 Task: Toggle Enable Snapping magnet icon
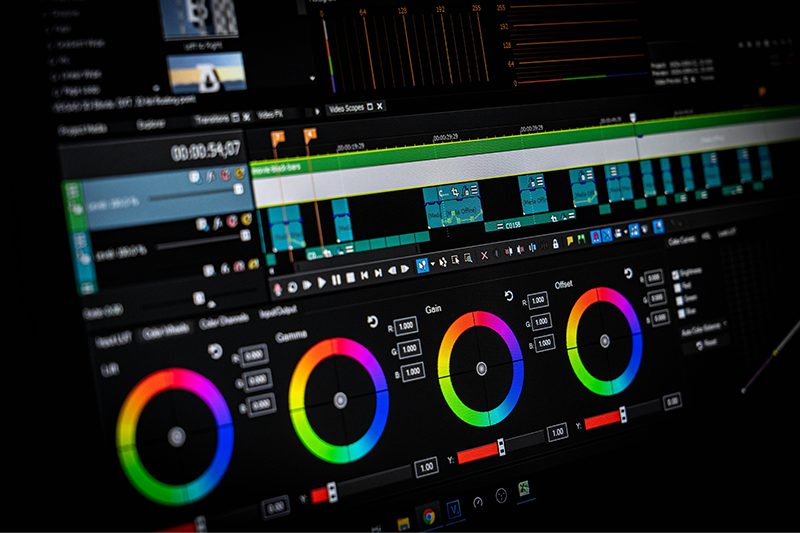pyautogui.click(x=595, y=237)
